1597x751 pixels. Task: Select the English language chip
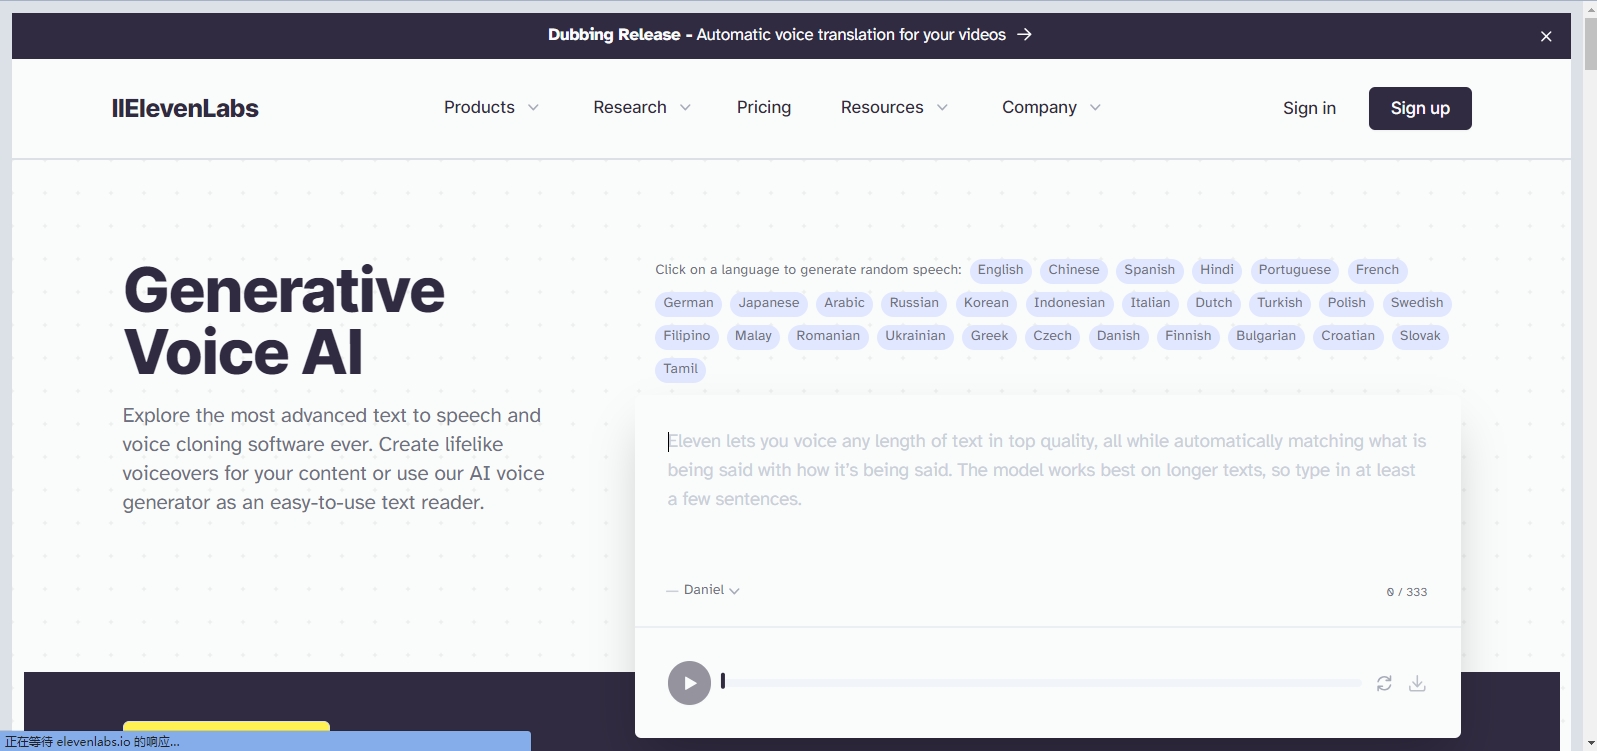(x=1000, y=270)
